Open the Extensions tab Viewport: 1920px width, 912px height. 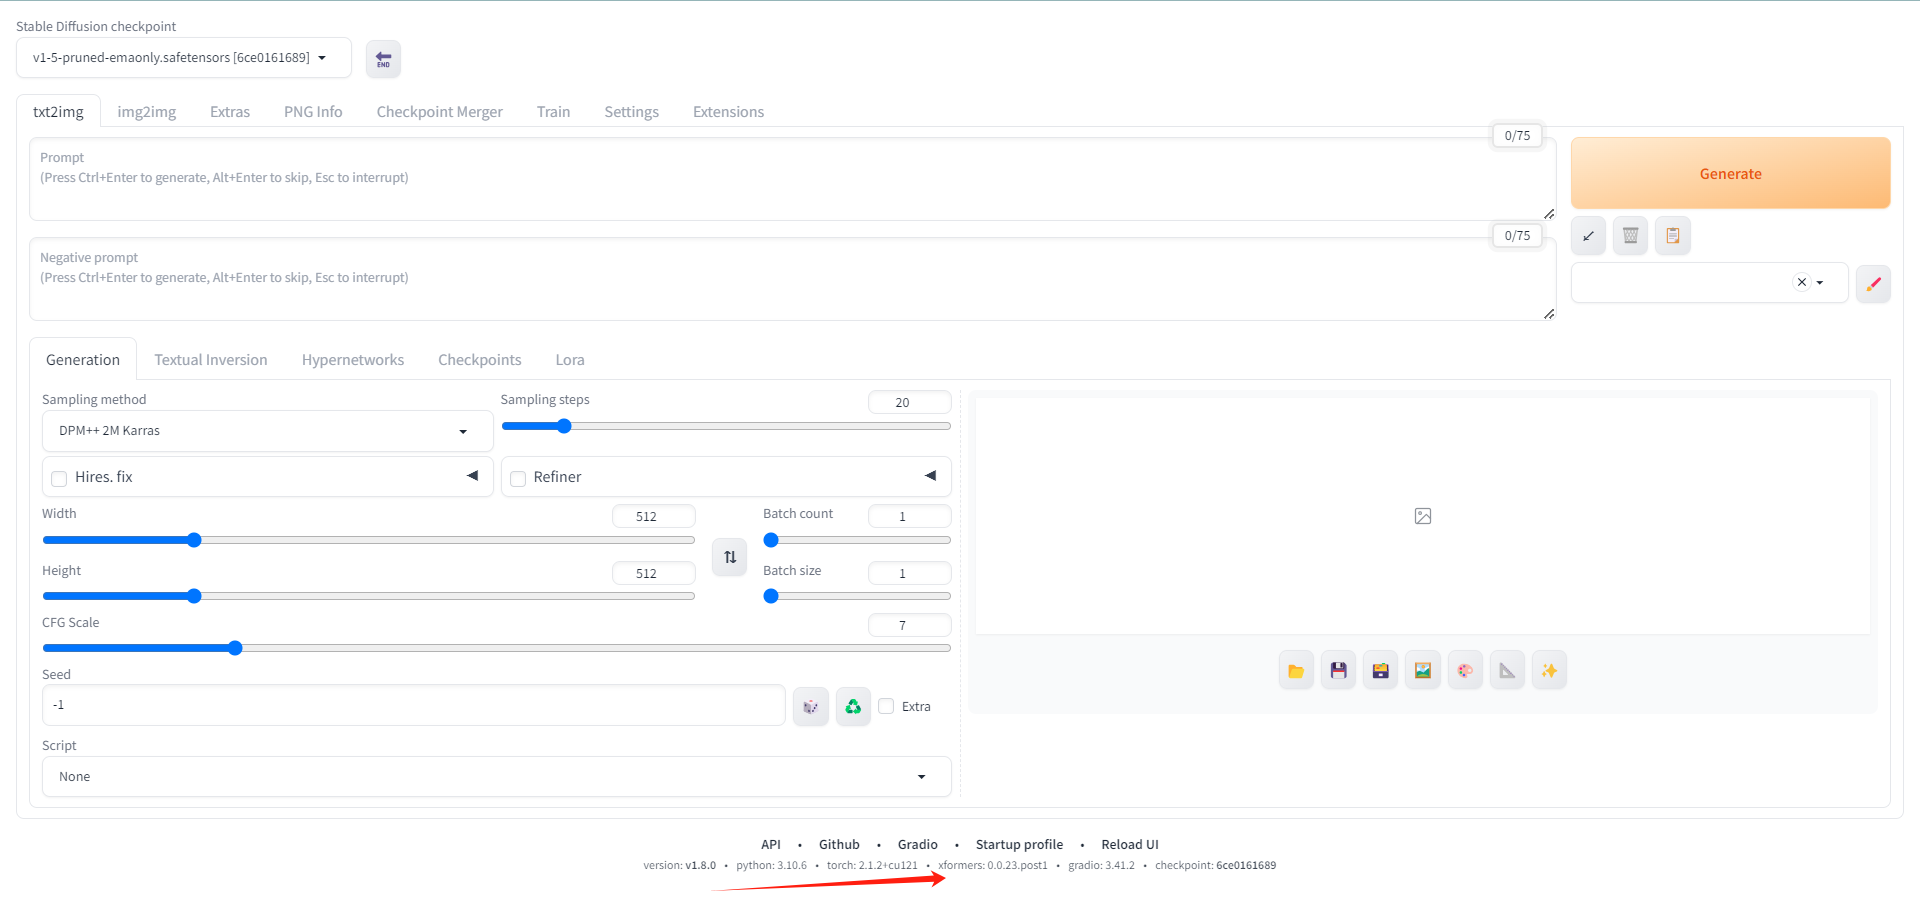click(x=728, y=112)
